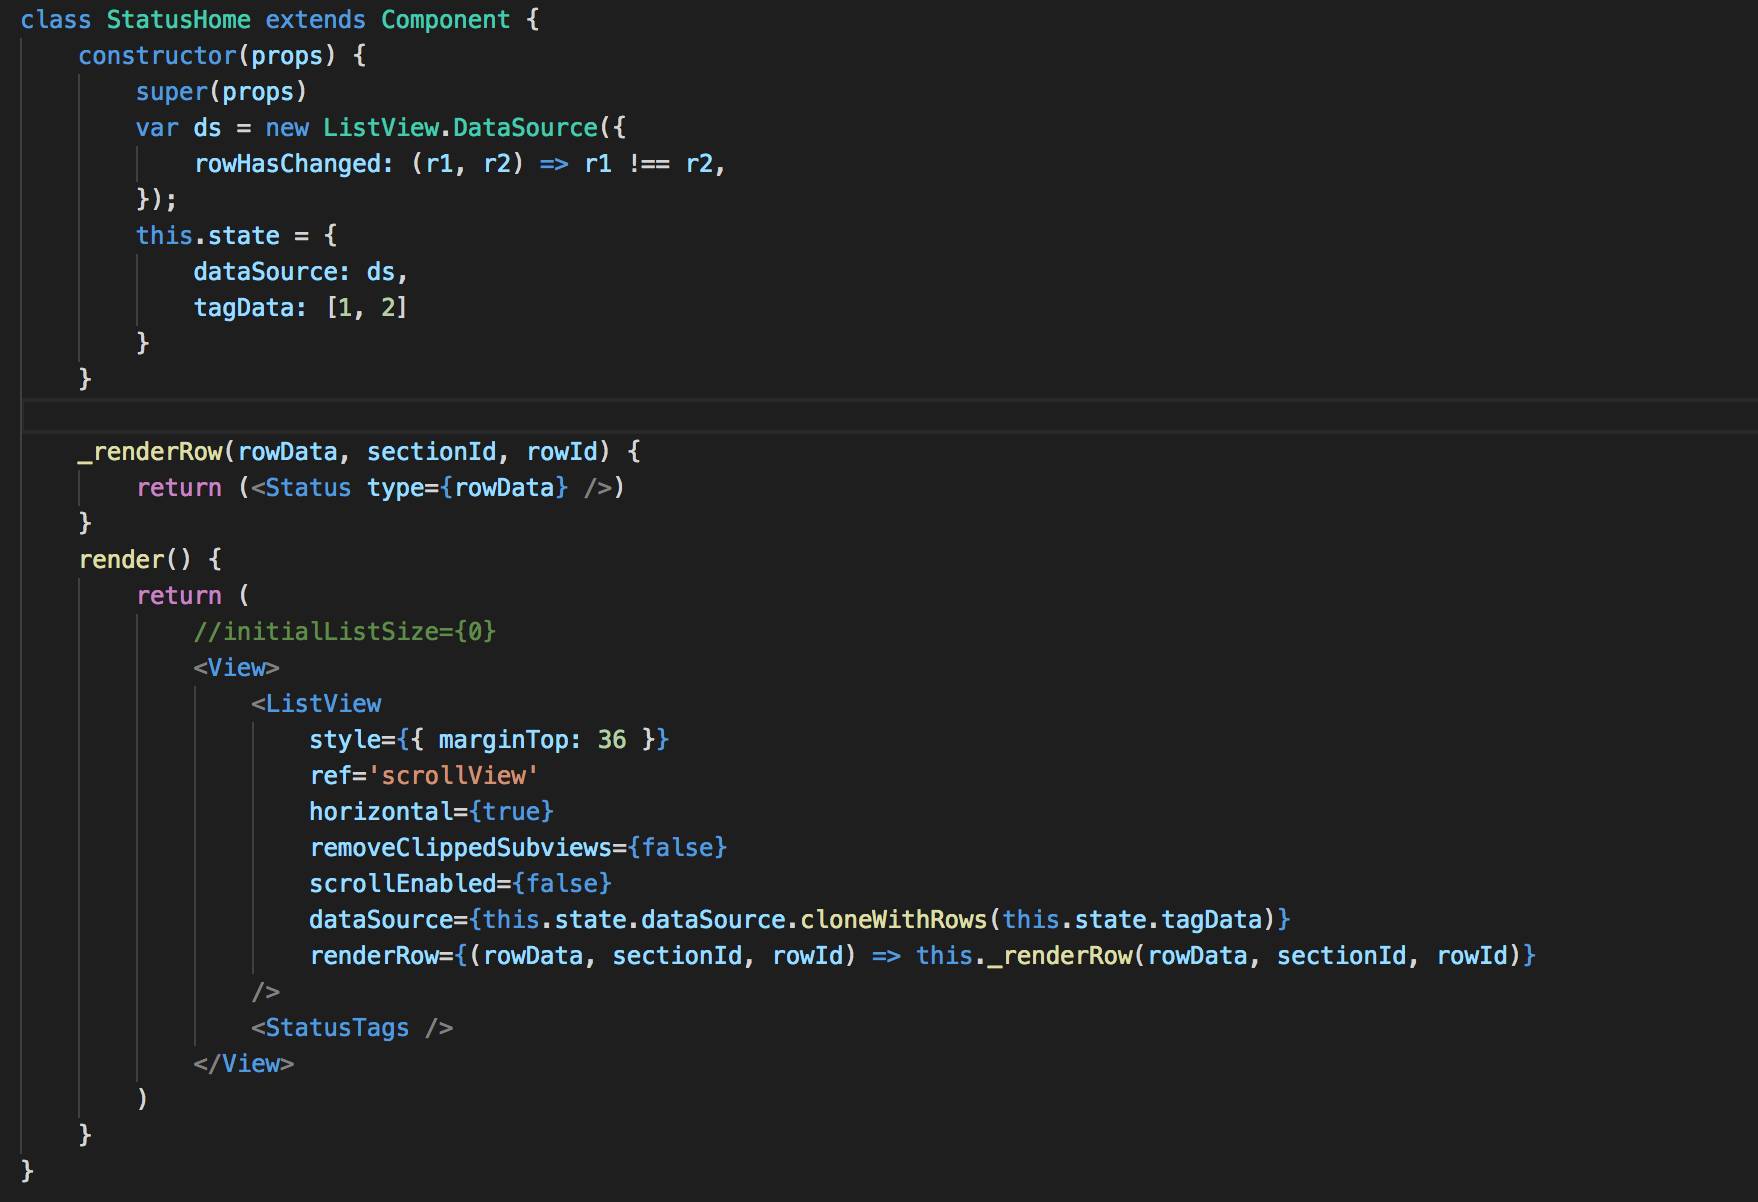
Task: Click the '!==' comparison operator
Action: pos(648,164)
